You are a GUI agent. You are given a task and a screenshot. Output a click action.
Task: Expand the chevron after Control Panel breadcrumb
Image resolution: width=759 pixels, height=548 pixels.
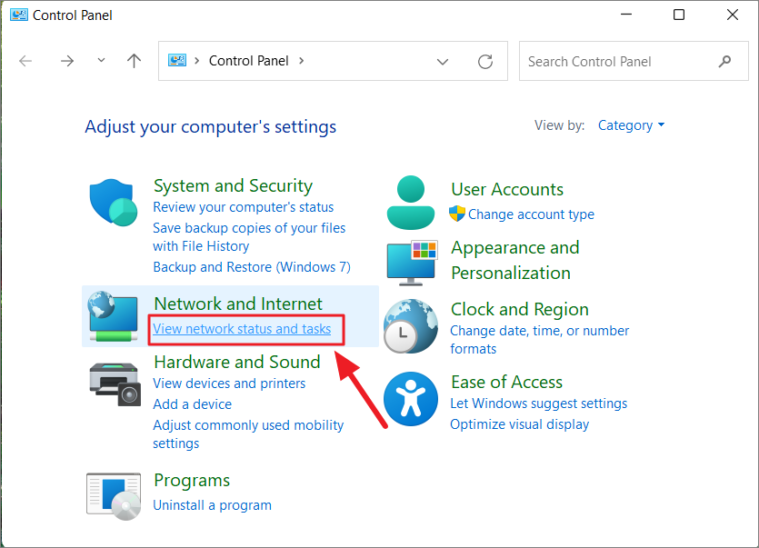(x=302, y=61)
